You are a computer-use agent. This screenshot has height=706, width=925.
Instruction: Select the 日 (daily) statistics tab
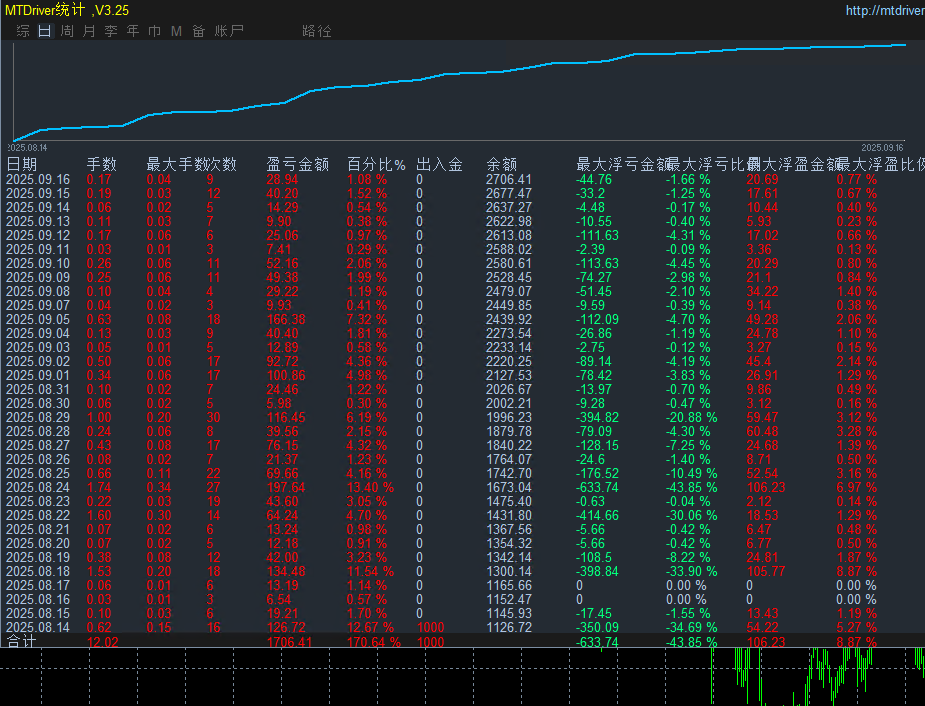[44, 31]
